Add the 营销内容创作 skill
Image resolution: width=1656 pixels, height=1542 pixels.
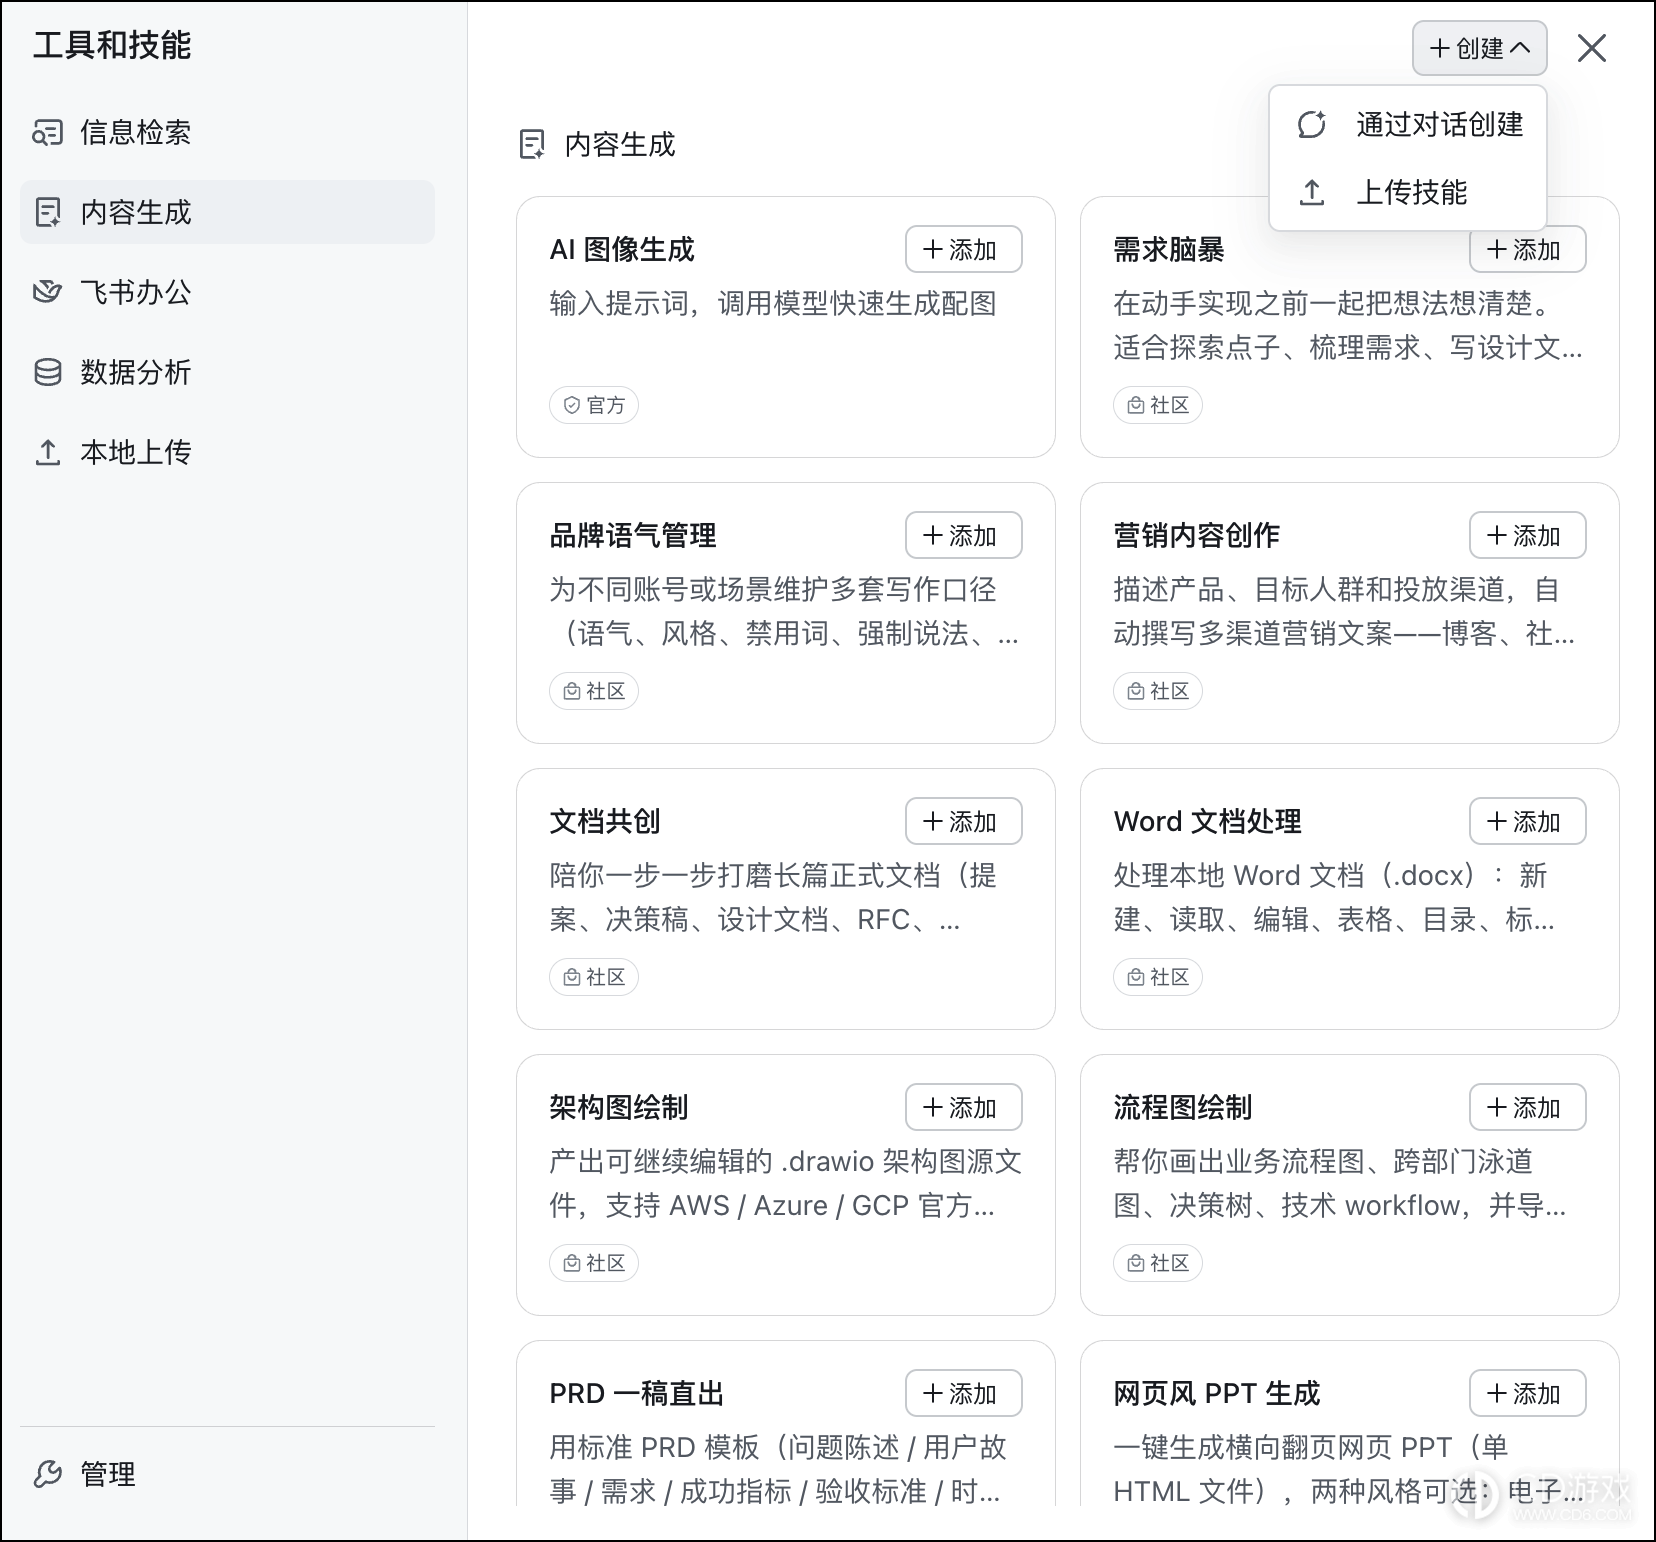point(1527,535)
